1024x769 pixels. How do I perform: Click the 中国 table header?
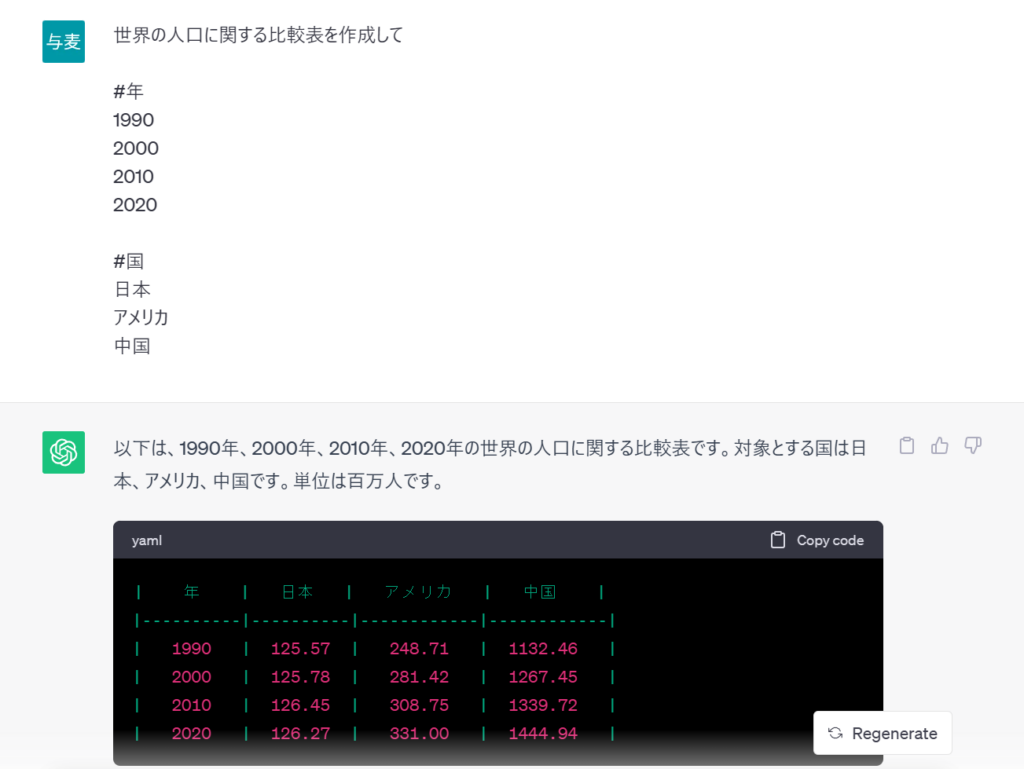(x=539, y=591)
